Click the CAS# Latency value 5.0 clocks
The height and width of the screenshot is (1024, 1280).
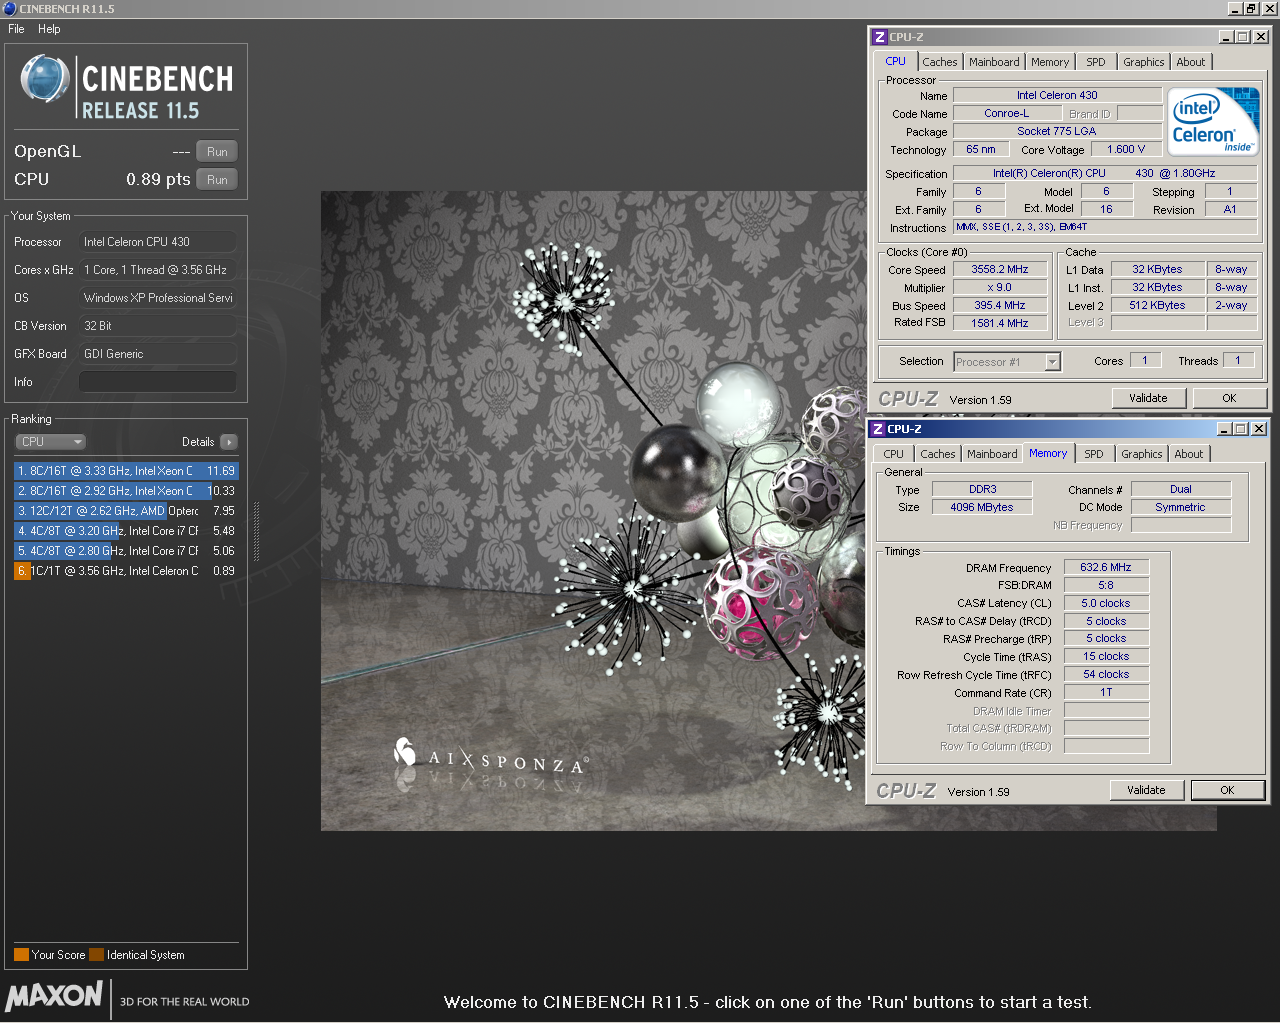click(1106, 603)
